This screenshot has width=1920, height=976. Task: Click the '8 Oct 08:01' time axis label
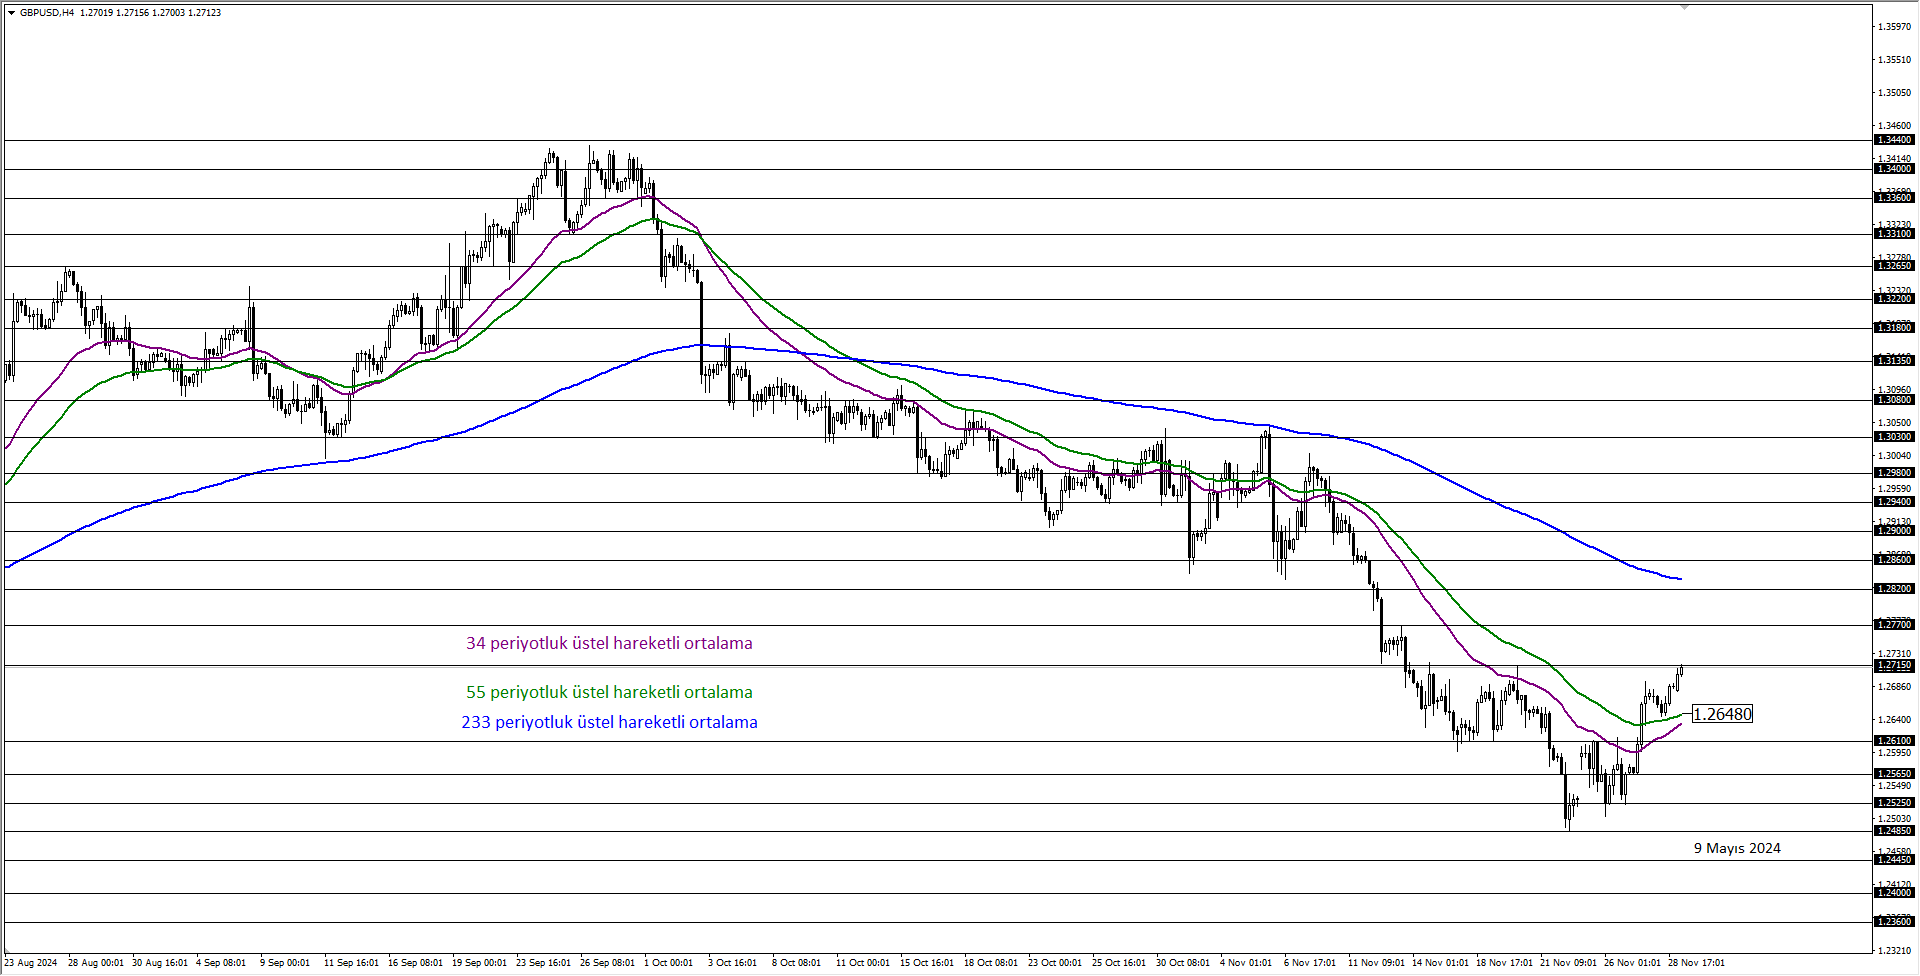(796, 963)
